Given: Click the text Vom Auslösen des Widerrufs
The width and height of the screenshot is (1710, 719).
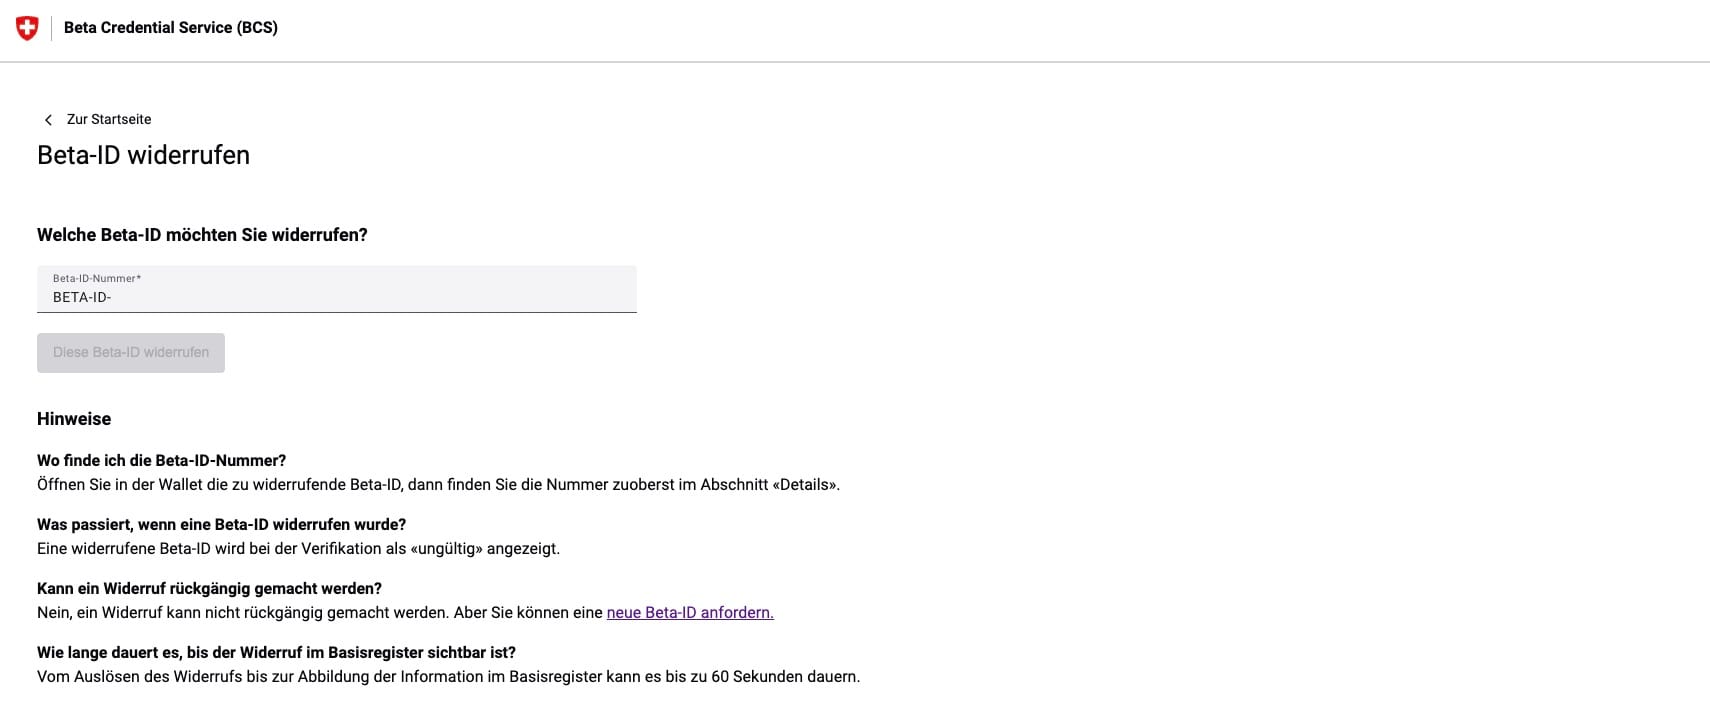Looking at the screenshot, I should 448,676.
